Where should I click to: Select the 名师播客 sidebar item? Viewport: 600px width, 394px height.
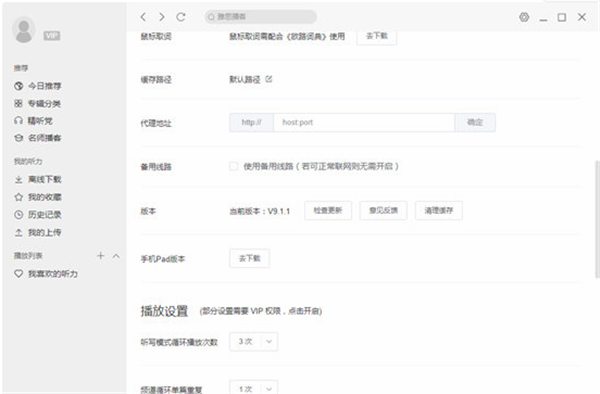coord(38,138)
